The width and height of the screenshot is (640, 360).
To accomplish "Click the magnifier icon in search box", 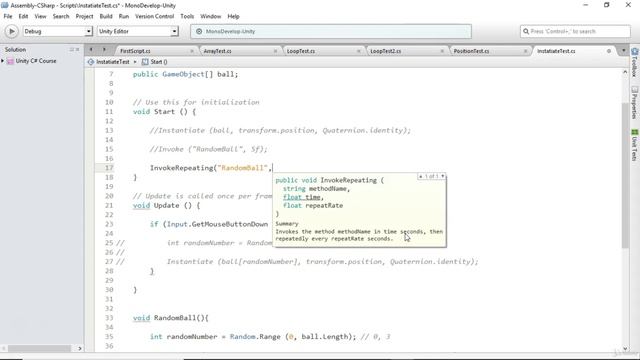I will 526,31.
